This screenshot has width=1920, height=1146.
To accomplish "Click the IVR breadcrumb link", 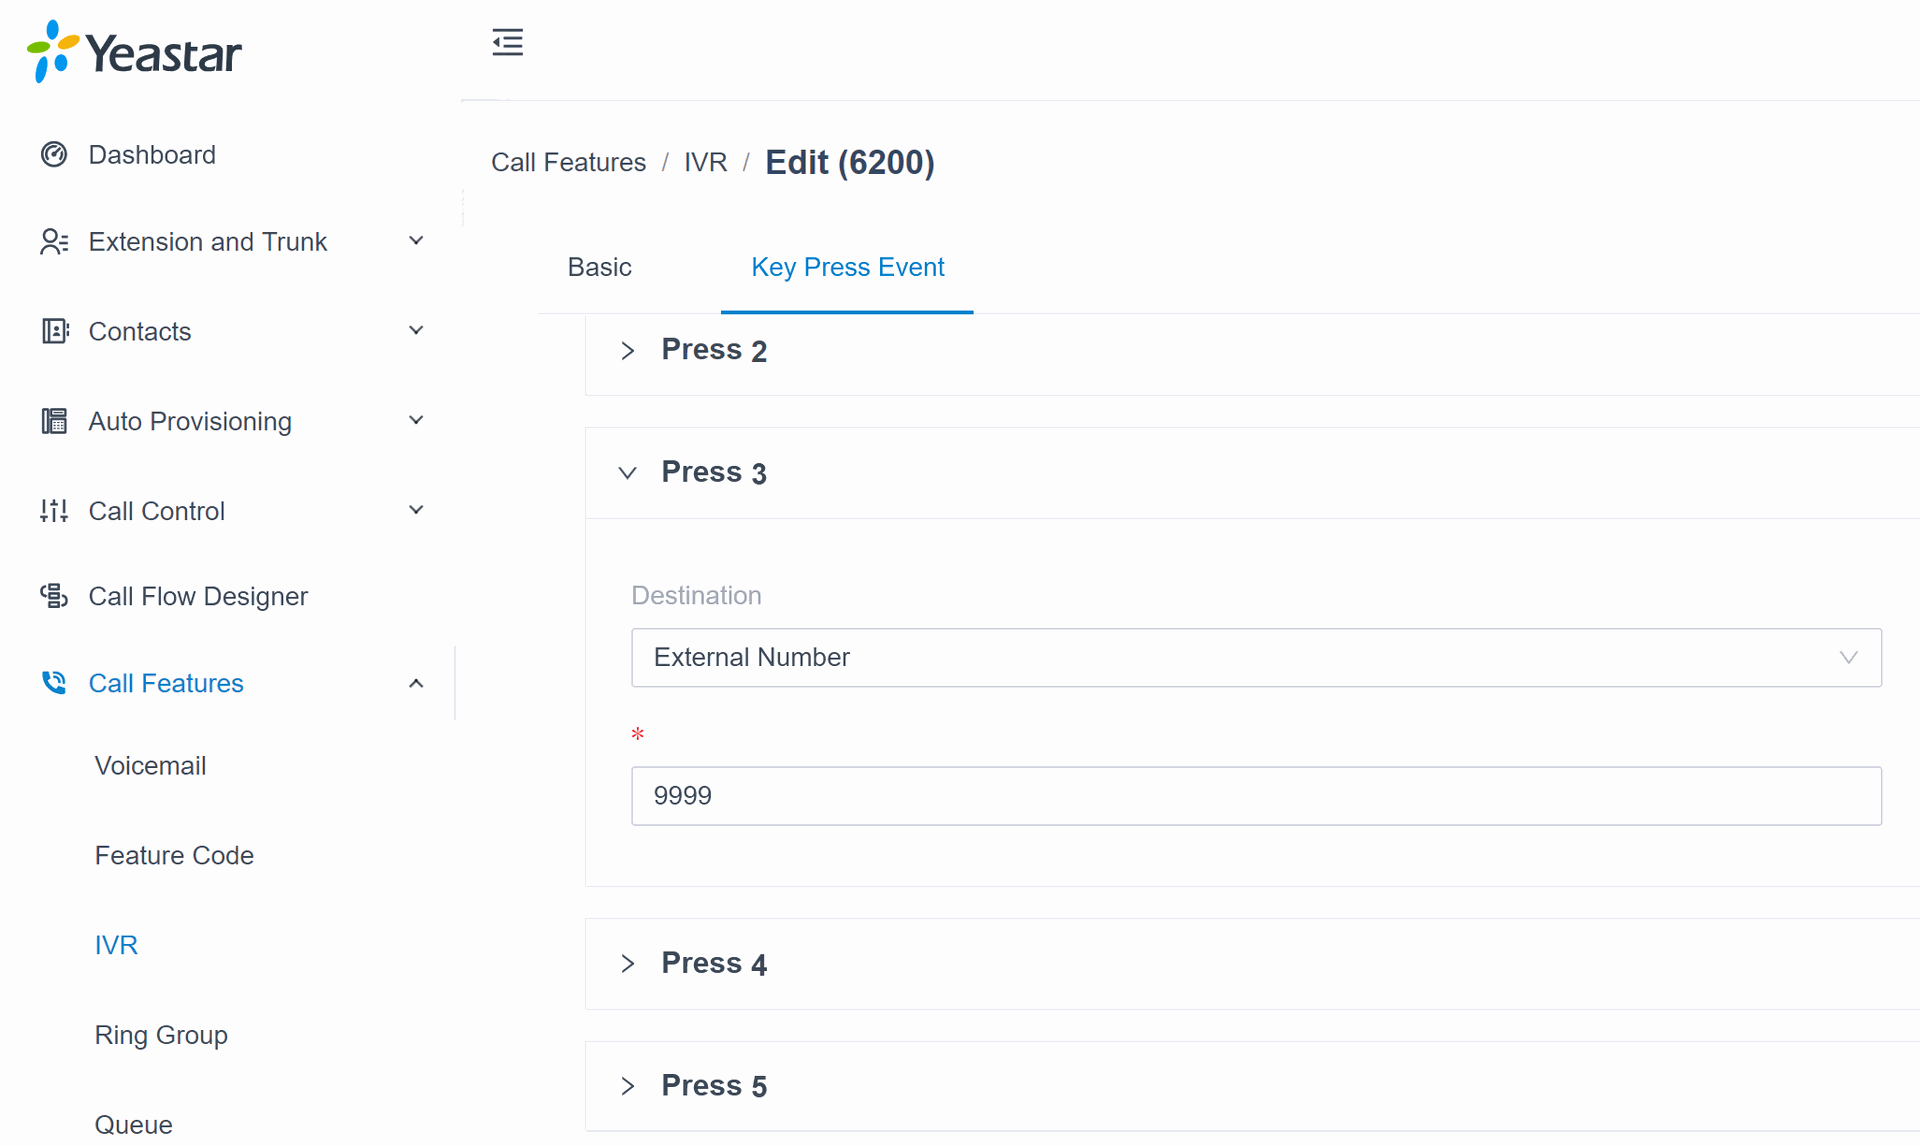I will (x=705, y=162).
